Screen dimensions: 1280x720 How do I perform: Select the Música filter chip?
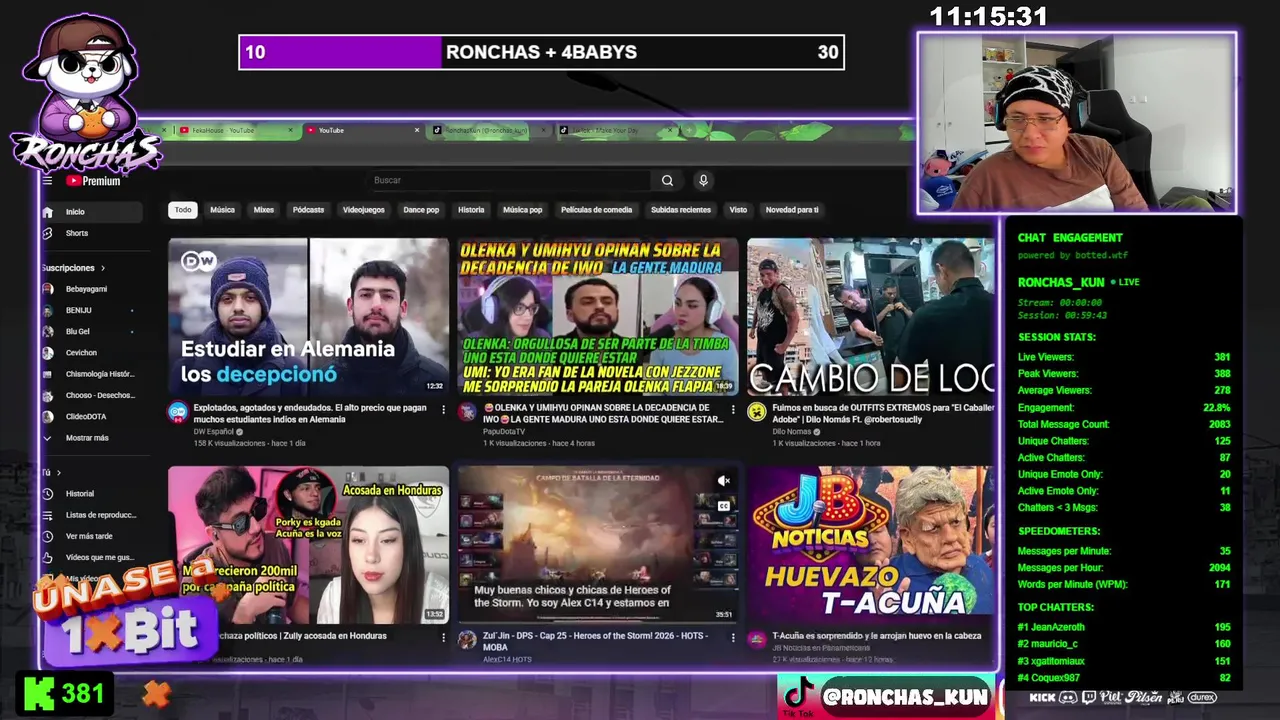pyautogui.click(x=222, y=210)
